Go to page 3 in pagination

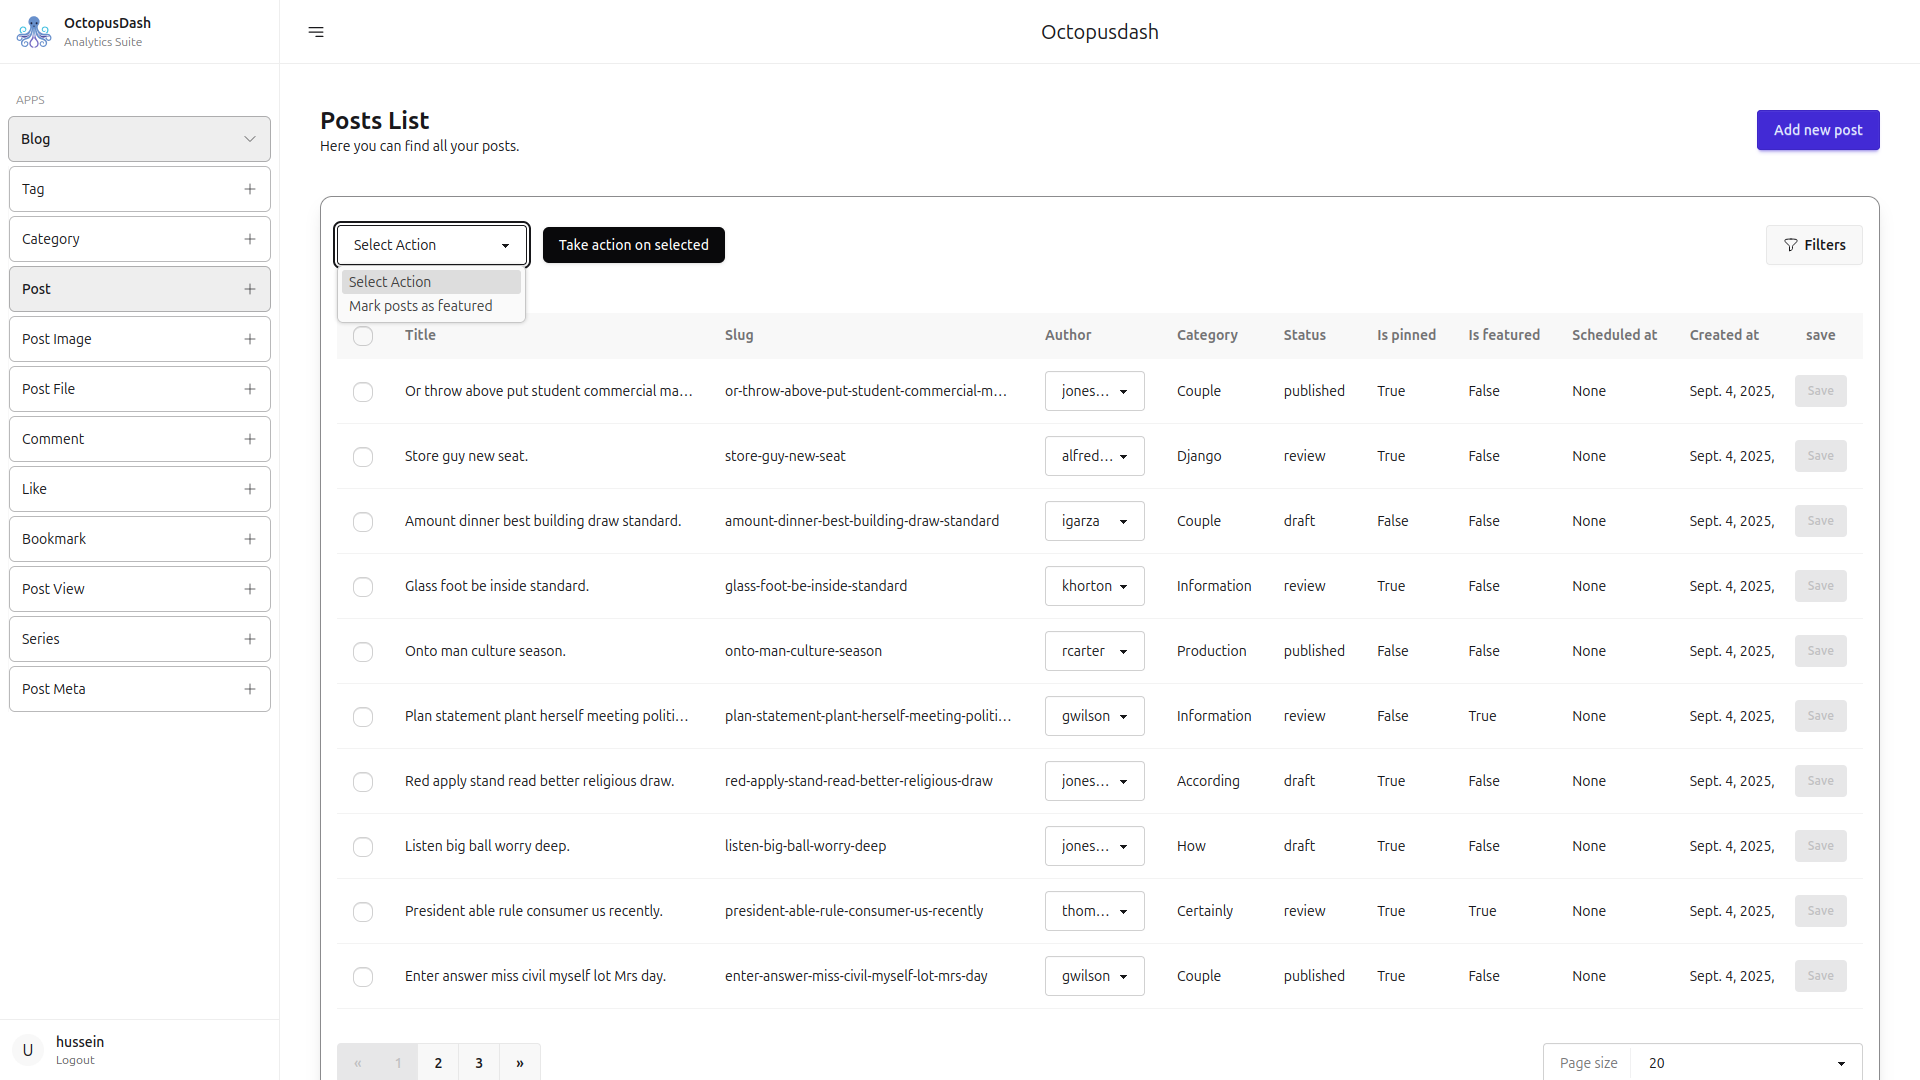point(479,1063)
